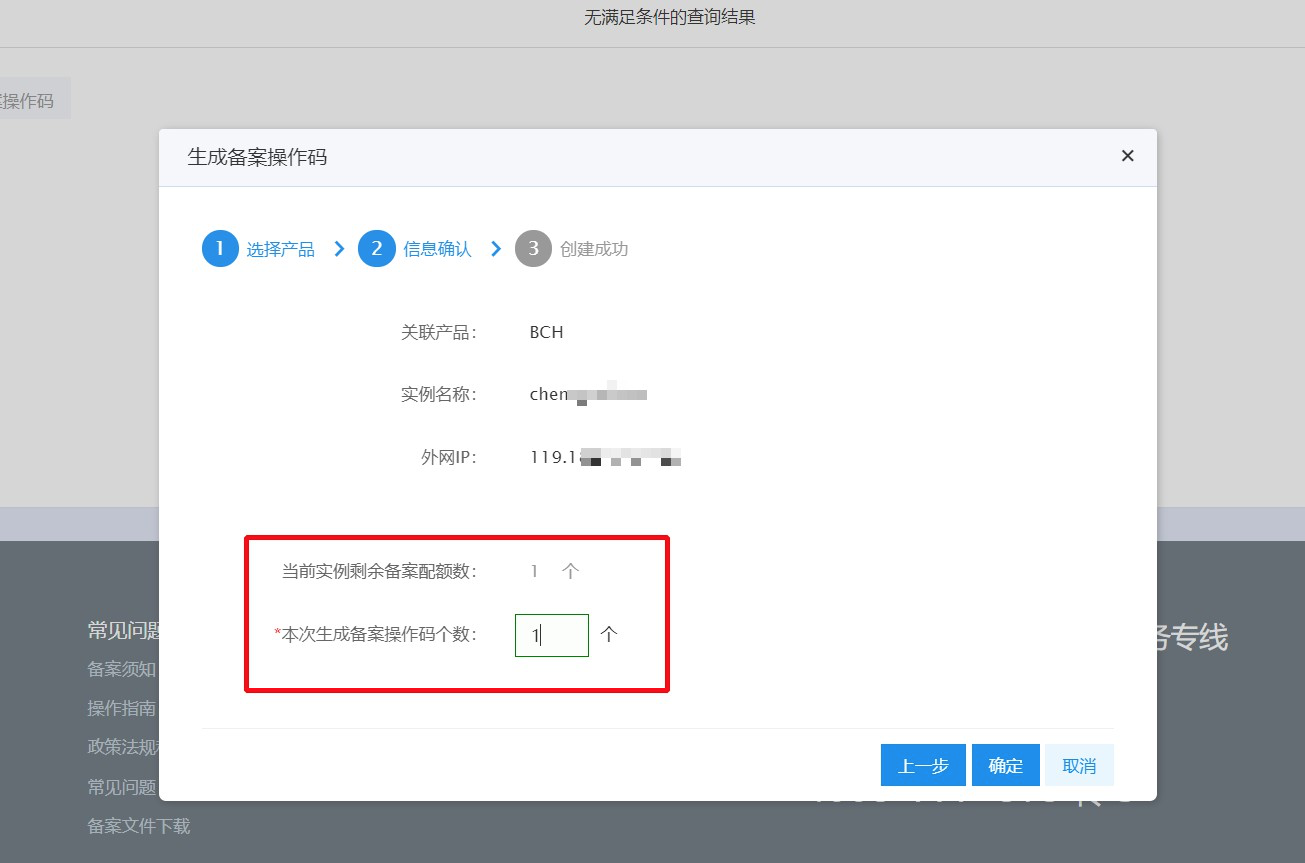Open 备案须知 link in footer
Image resolution: width=1305 pixels, height=863 pixels.
tap(122, 670)
